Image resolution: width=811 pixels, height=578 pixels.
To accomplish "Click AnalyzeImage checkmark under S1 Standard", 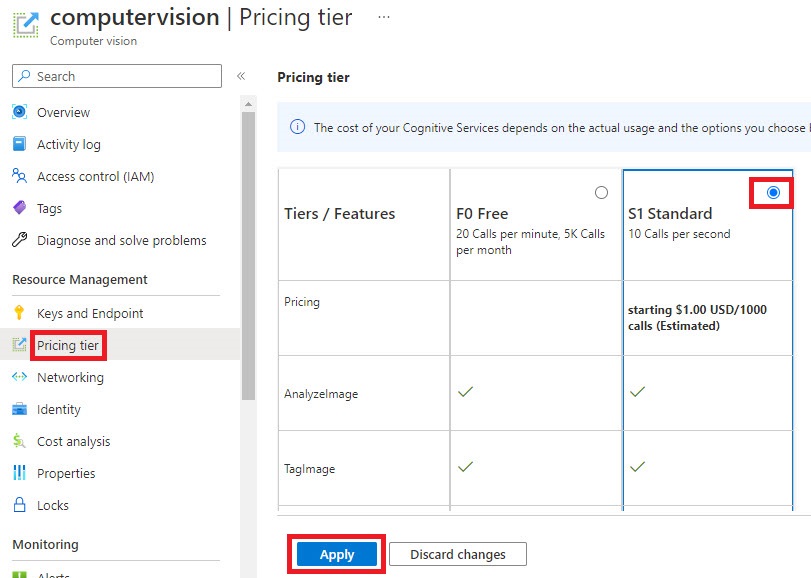I will [637, 391].
